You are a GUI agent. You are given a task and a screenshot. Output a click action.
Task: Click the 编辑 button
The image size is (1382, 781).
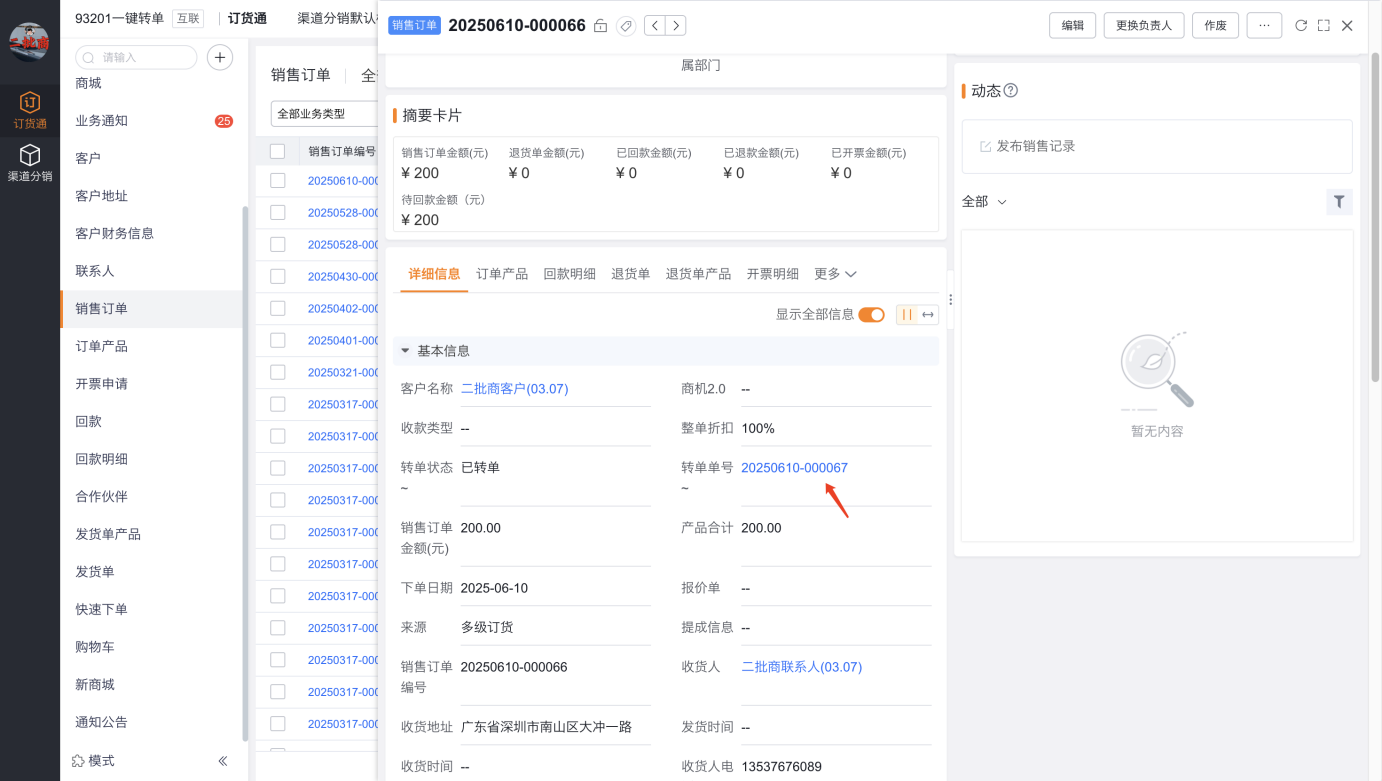coord(1073,26)
